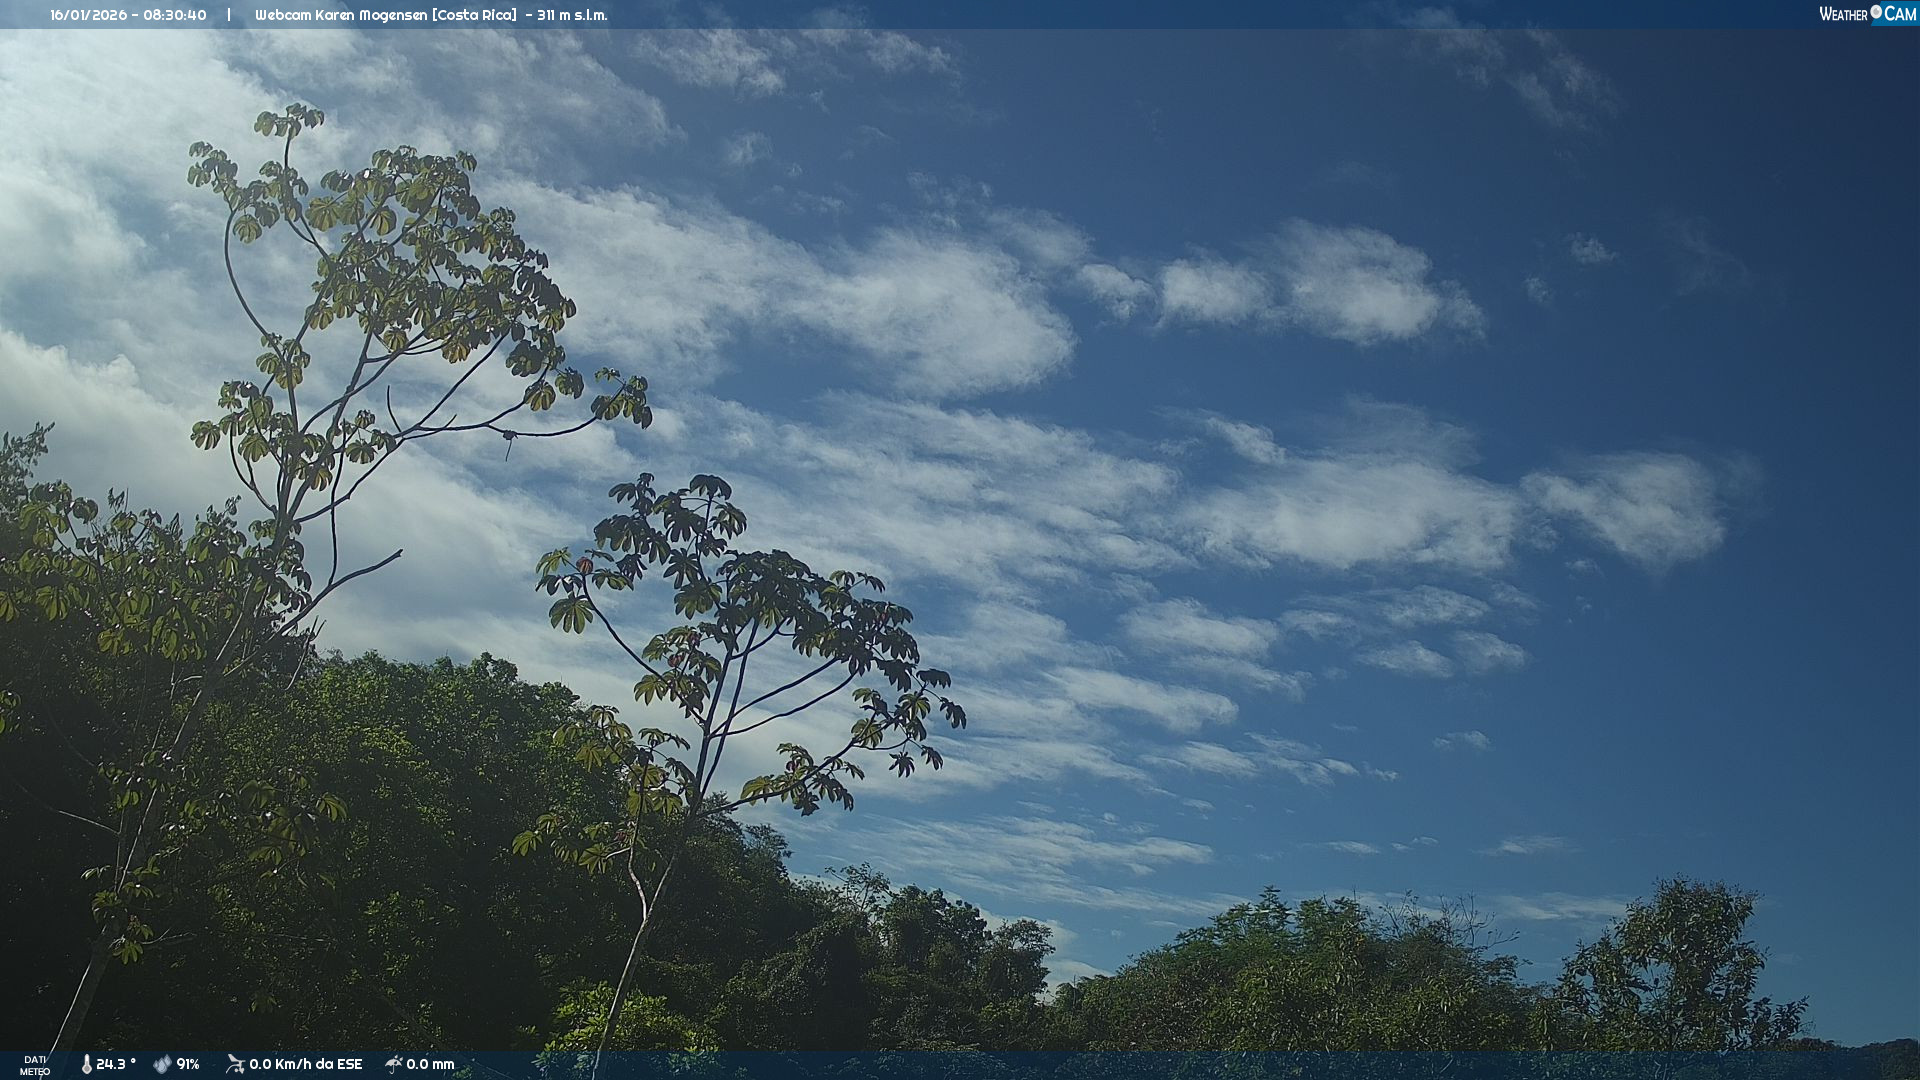The height and width of the screenshot is (1080, 1920).
Task: Click the rain umbrella precipitation icon
Action: pyautogui.click(x=394, y=1064)
